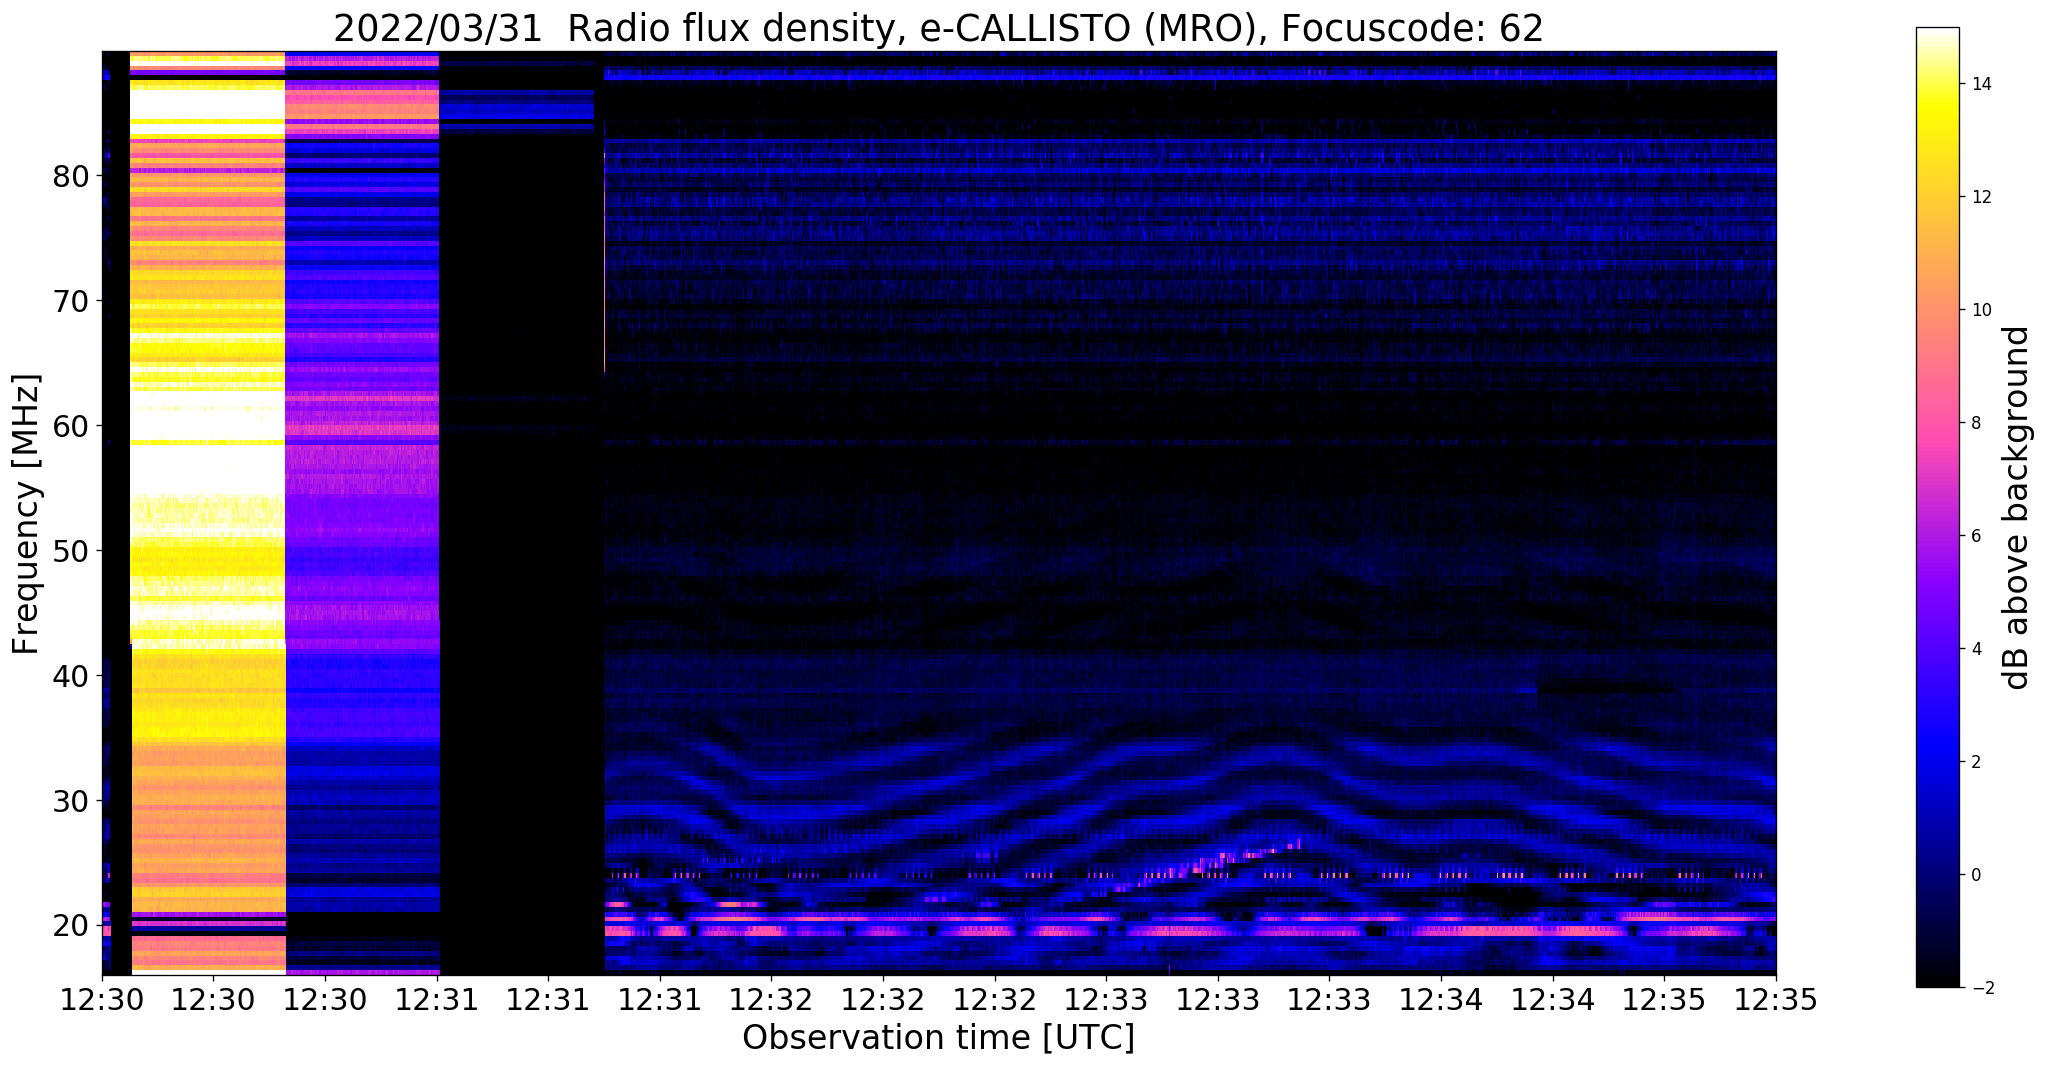Click the y-axis tick label 70
2047x1067 pixels.
coord(72,301)
